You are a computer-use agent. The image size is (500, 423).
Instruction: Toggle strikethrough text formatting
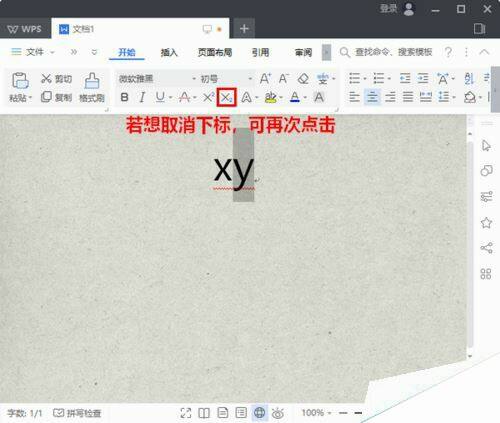click(184, 97)
